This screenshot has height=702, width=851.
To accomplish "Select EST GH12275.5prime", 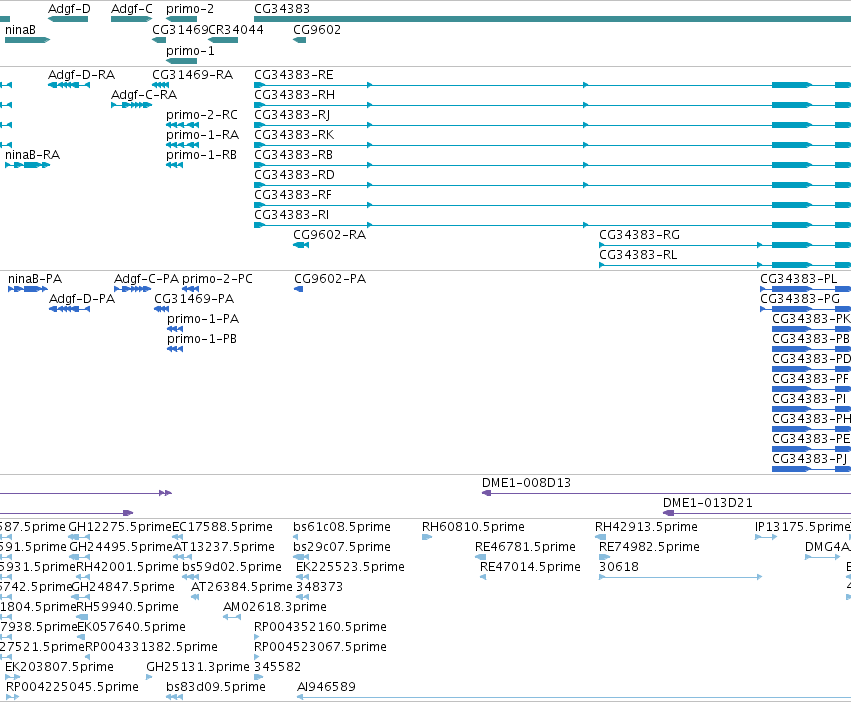I will click(120, 527).
